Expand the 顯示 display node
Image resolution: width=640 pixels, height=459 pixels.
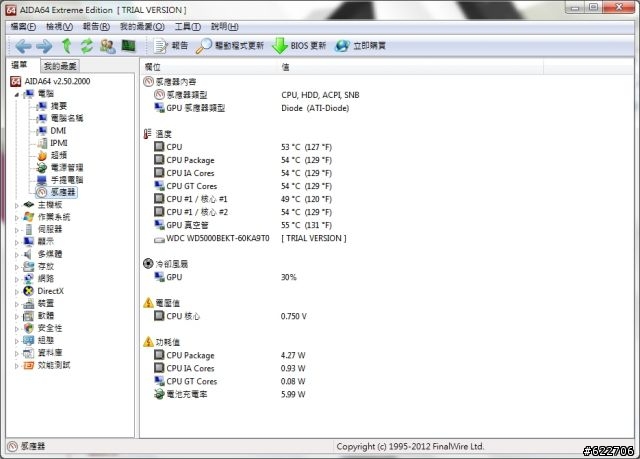click(x=17, y=242)
